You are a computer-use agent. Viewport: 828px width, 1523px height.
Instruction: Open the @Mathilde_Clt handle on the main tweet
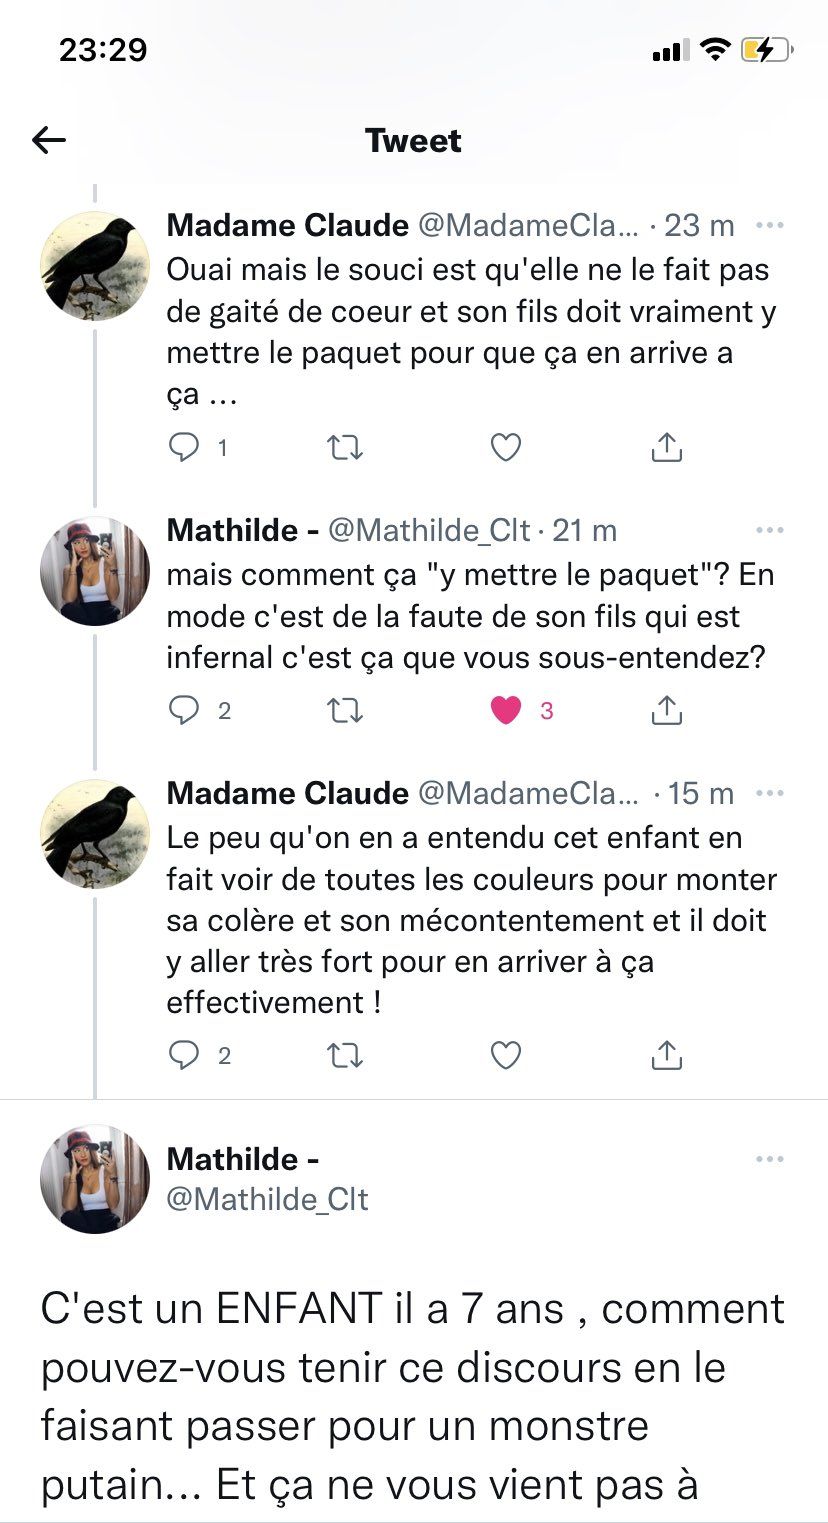(x=267, y=1198)
